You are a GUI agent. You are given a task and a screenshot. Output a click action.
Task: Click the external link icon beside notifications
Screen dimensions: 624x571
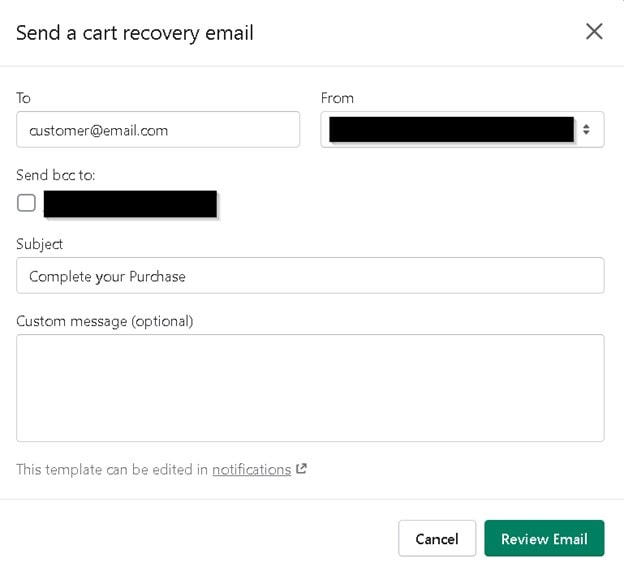tap(301, 469)
